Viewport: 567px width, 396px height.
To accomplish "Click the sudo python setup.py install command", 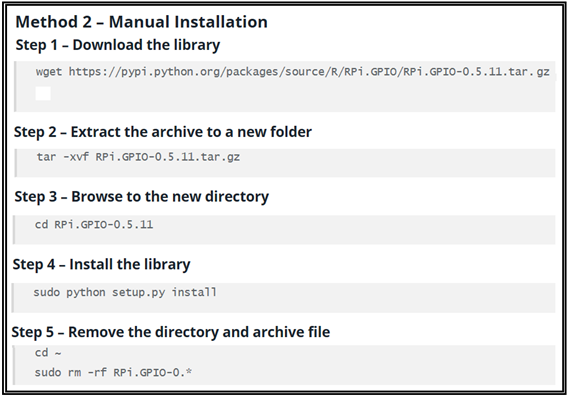I will point(125,292).
